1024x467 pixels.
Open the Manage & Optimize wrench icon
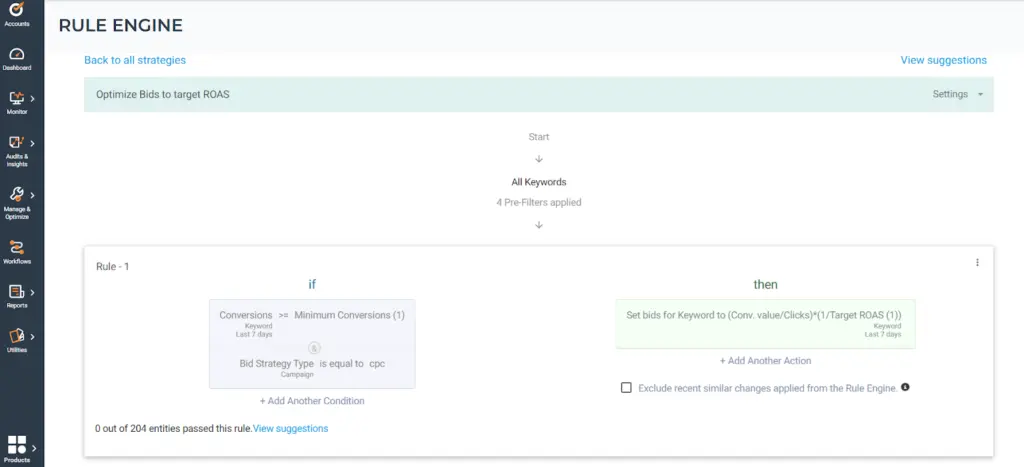pos(16,195)
